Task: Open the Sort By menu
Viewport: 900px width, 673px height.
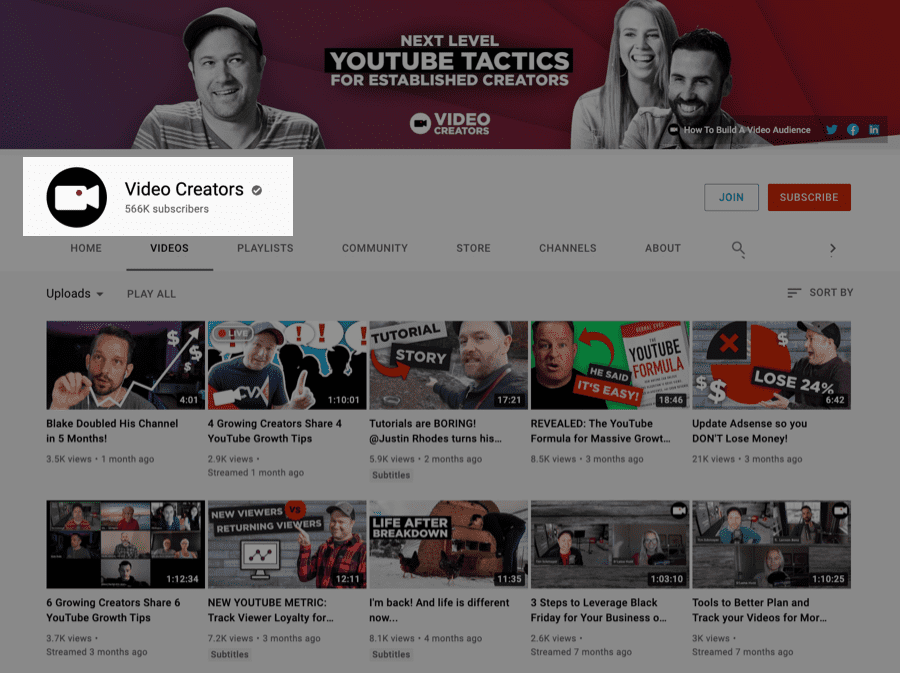Action: point(820,293)
